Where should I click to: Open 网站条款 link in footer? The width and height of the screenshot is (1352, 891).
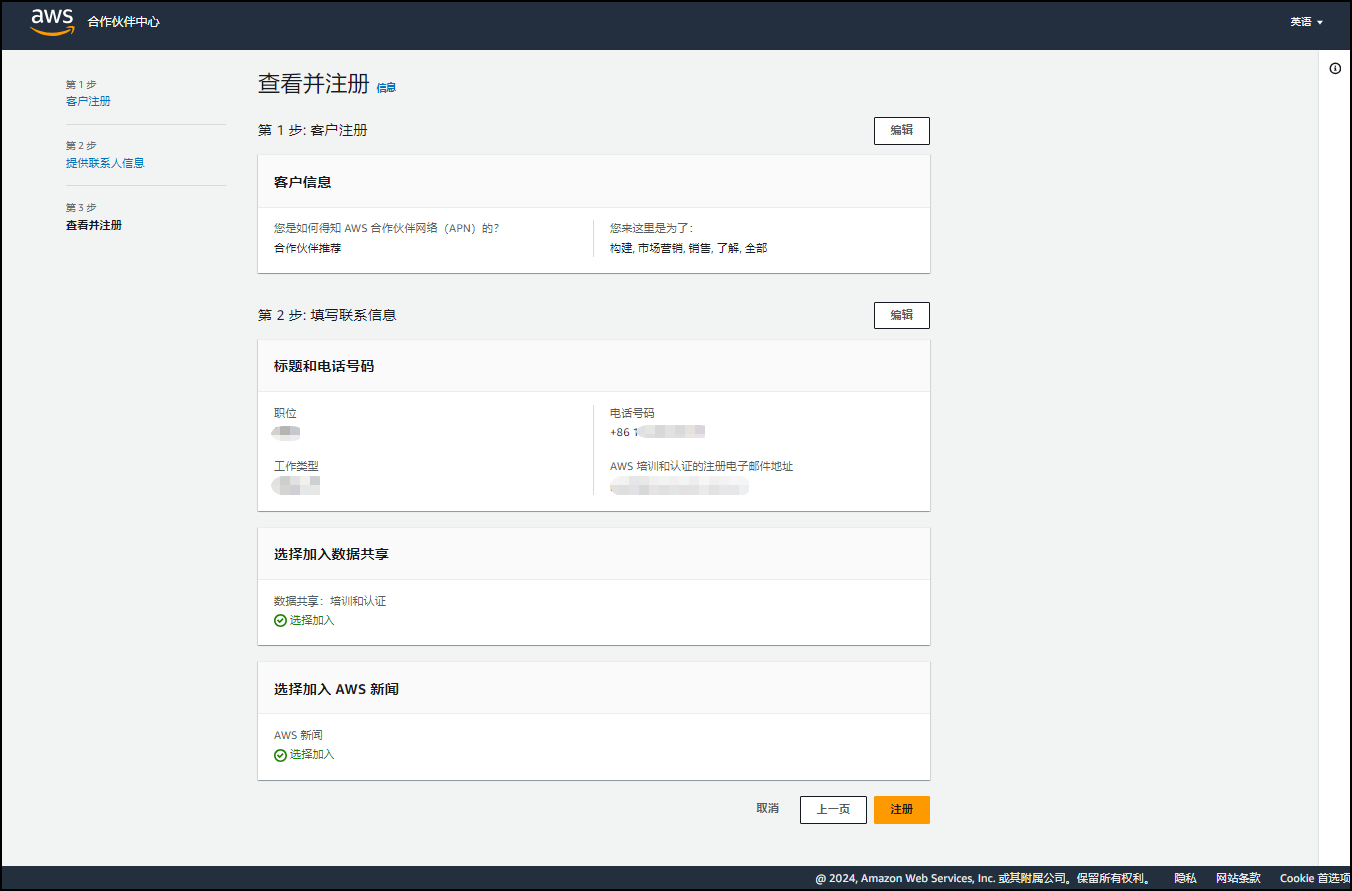[1238, 879]
